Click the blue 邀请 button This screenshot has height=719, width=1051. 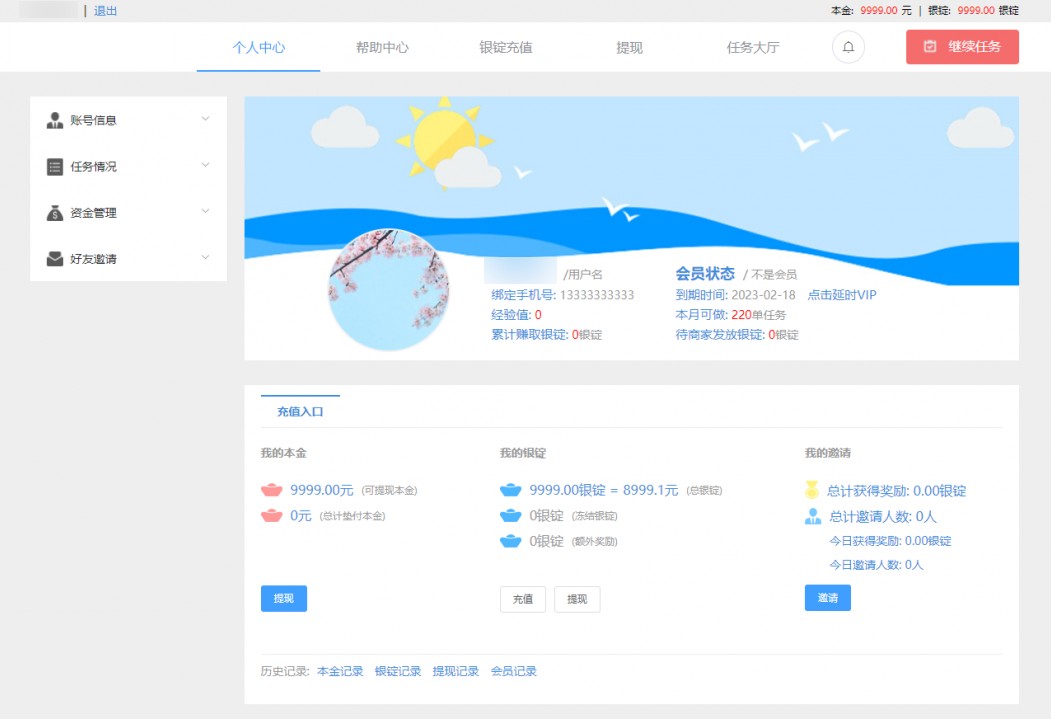click(x=828, y=598)
